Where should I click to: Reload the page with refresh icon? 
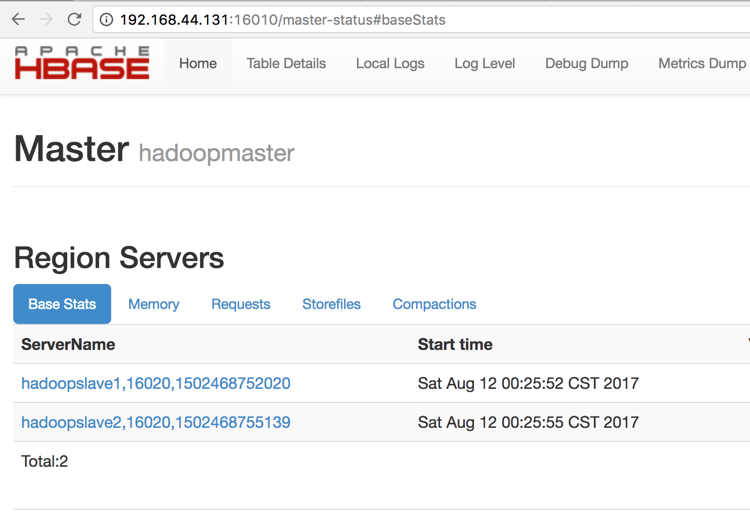pyautogui.click(x=74, y=19)
